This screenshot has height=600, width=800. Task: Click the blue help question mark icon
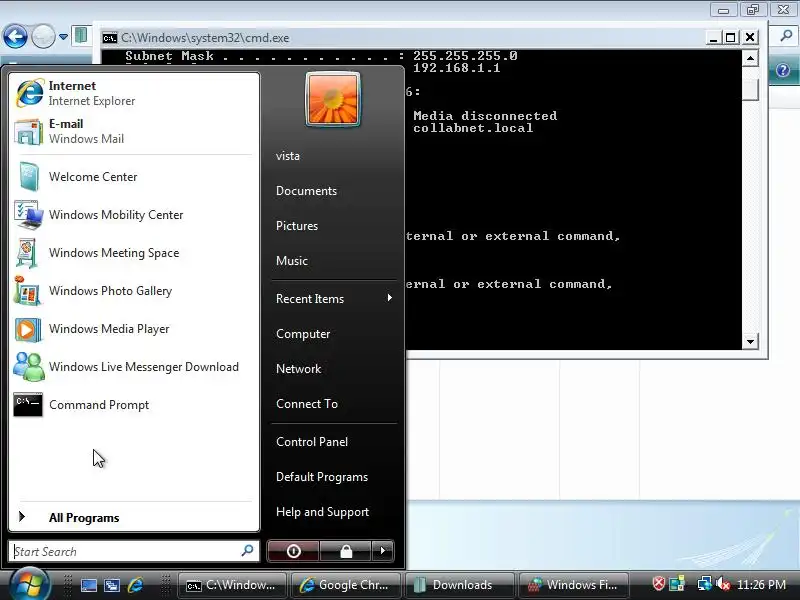(783, 70)
